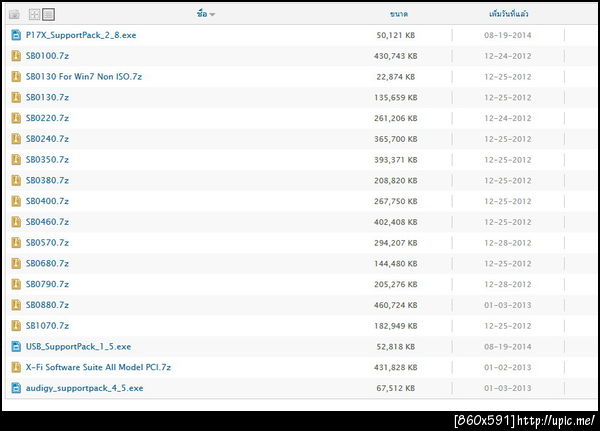The height and width of the screenshot is (431, 600).
Task: Click the size value 460,724 KB
Action: pos(396,305)
